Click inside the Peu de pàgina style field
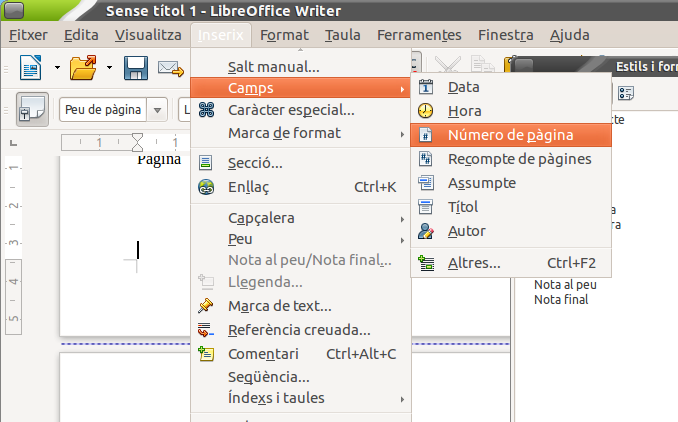Viewport: 678px width, 422px height. (103, 110)
